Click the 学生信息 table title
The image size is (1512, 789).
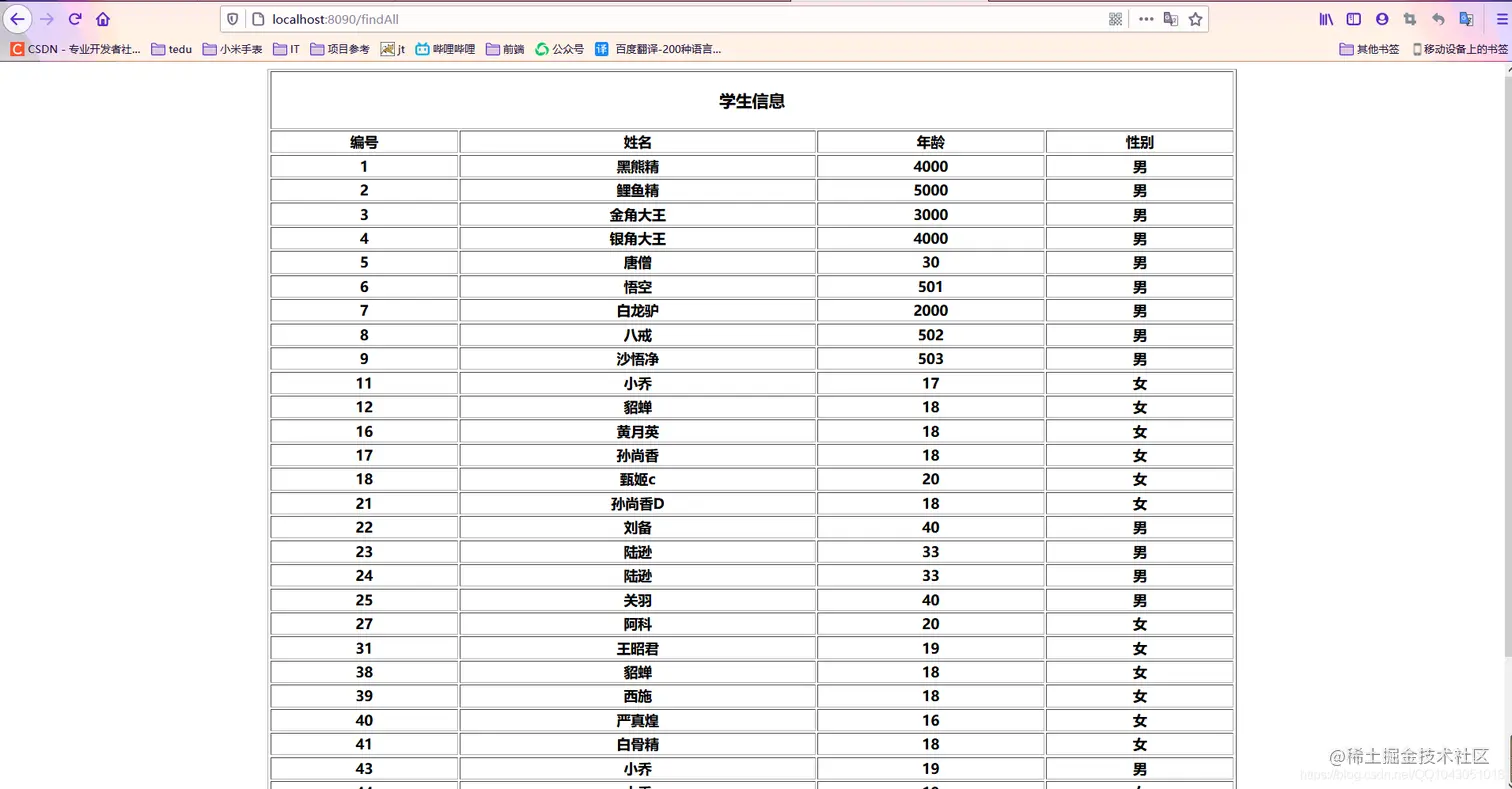[x=752, y=101]
